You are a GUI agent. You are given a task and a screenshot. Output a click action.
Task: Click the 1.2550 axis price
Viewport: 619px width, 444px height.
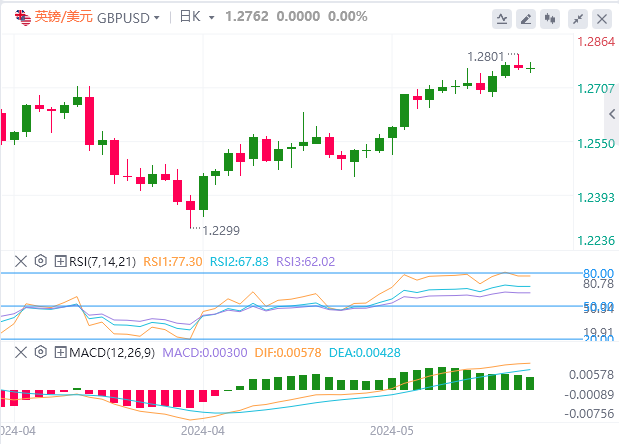click(x=596, y=143)
